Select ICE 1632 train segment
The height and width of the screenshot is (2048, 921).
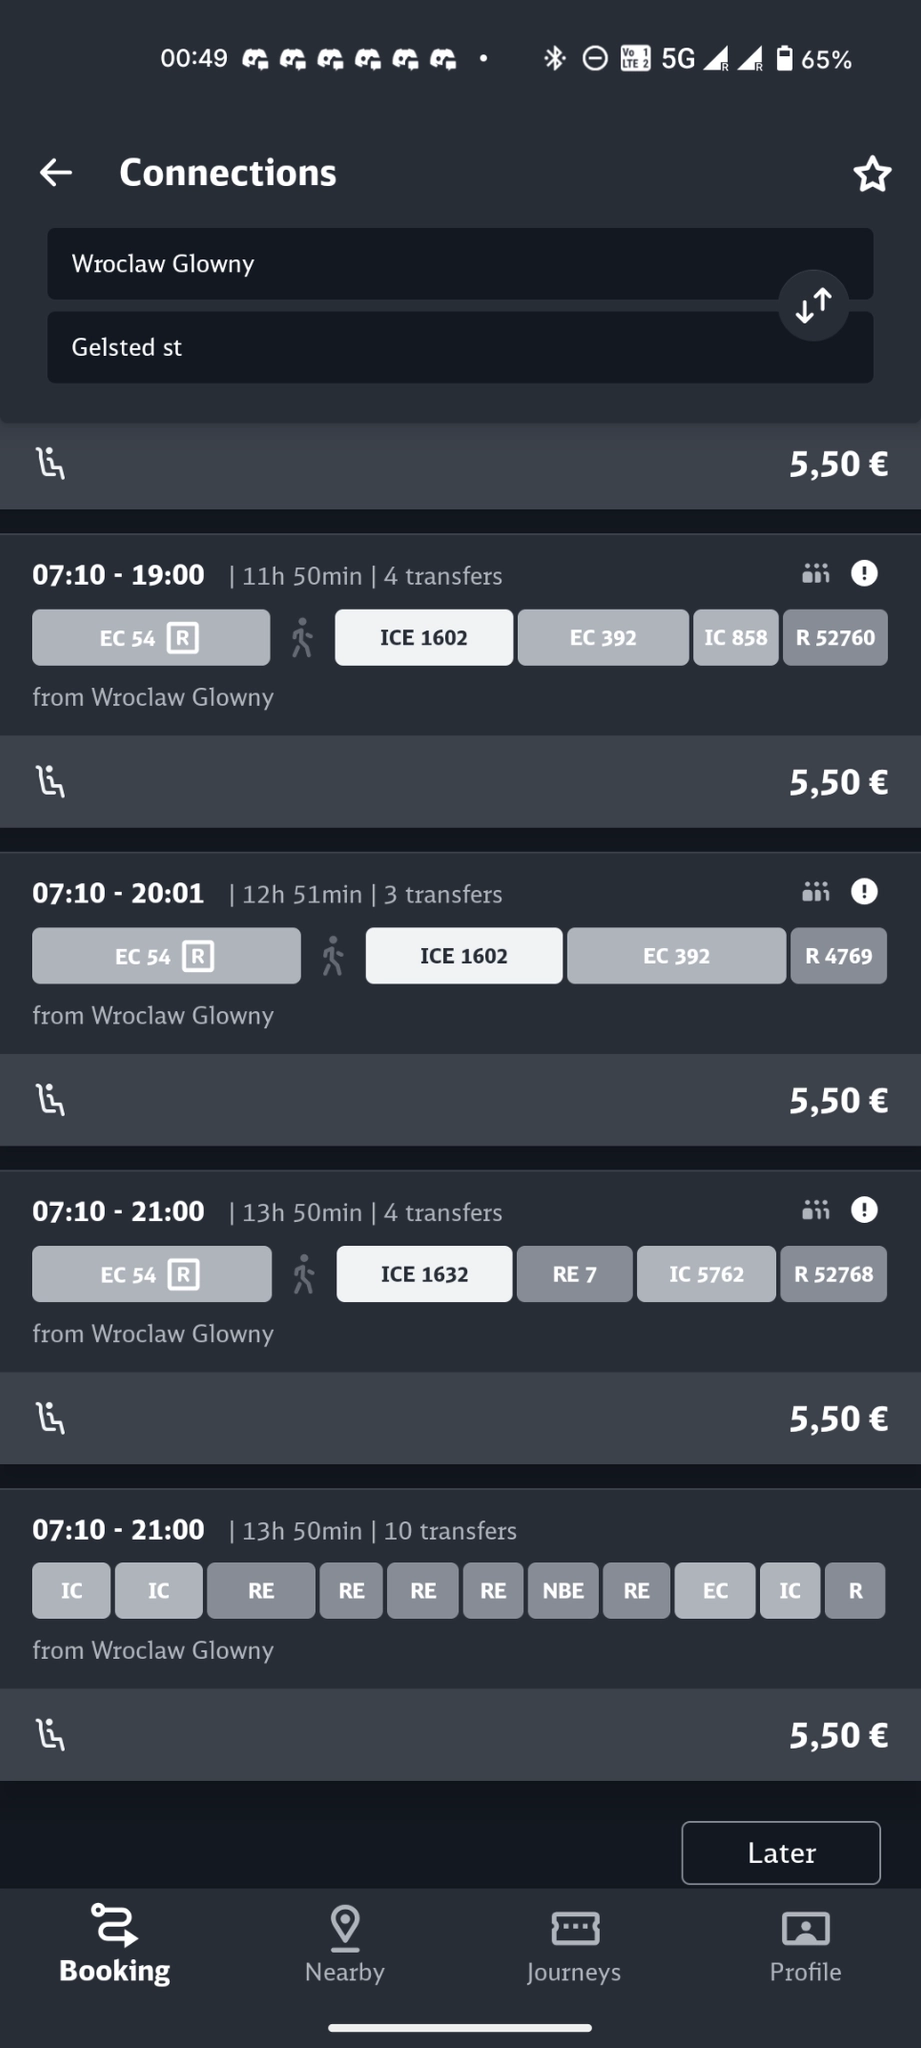(x=424, y=1274)
